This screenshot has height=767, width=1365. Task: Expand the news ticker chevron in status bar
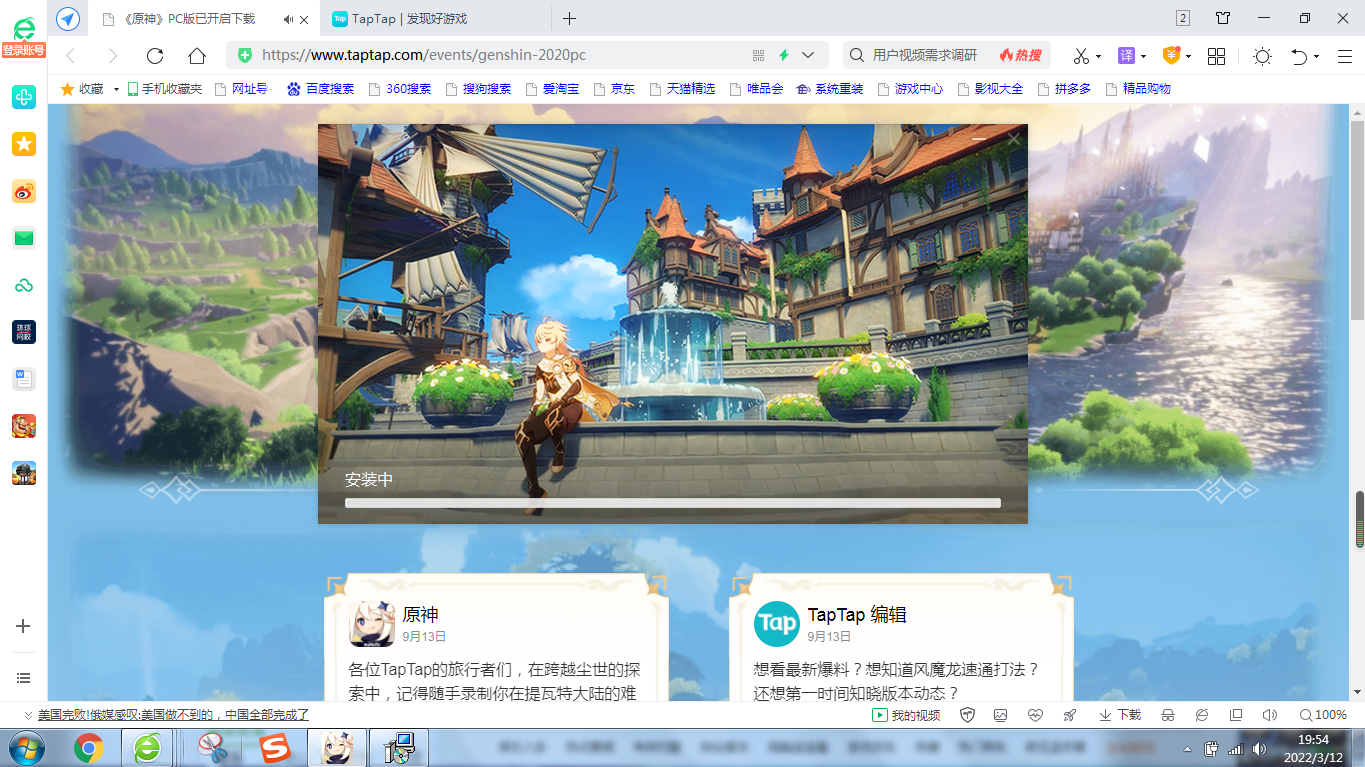[x=28, y=715]
